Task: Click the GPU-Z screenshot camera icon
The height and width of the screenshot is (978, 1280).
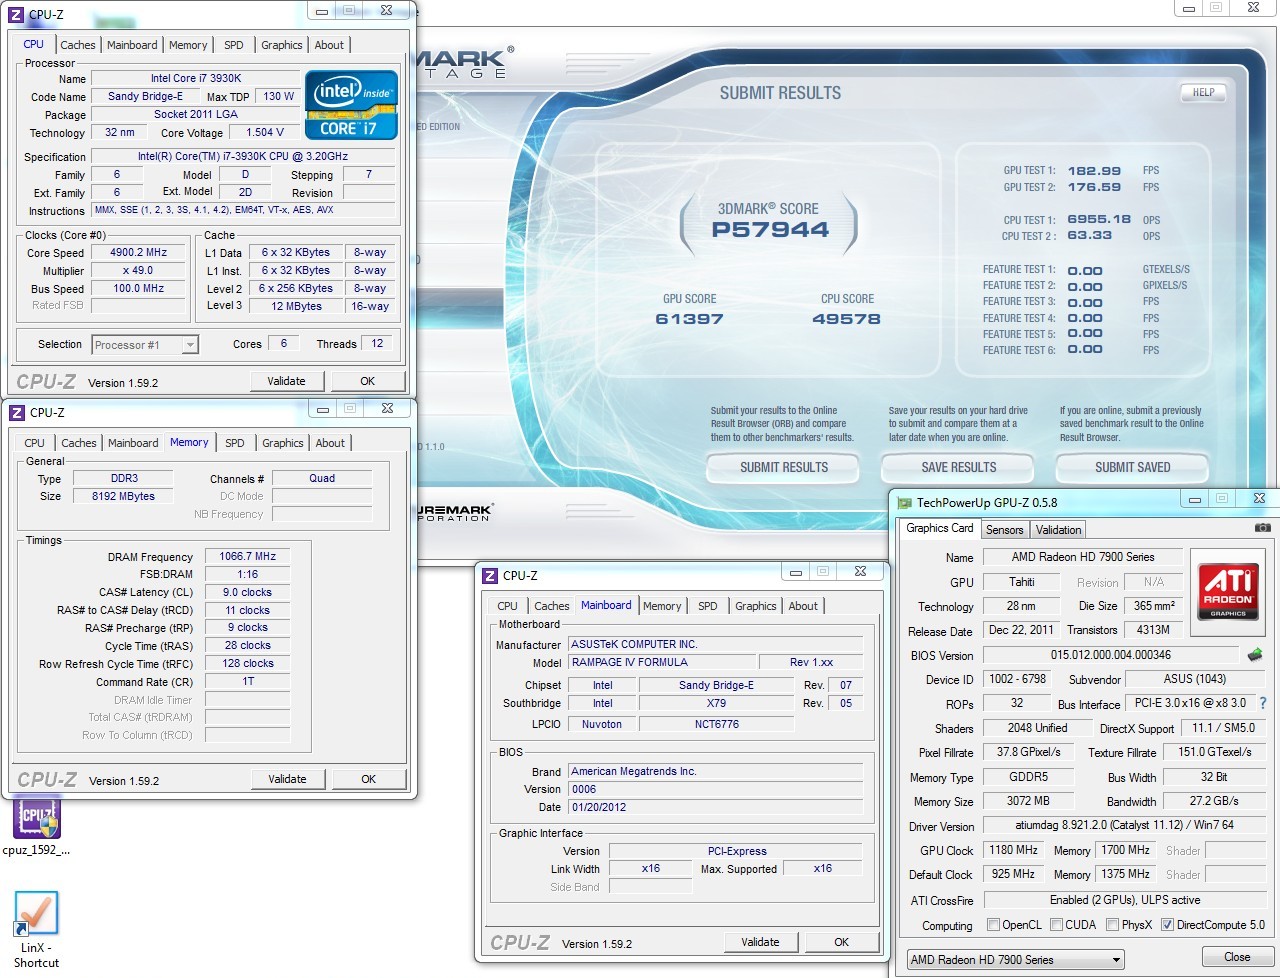Action: click(x=1262, y=528)
